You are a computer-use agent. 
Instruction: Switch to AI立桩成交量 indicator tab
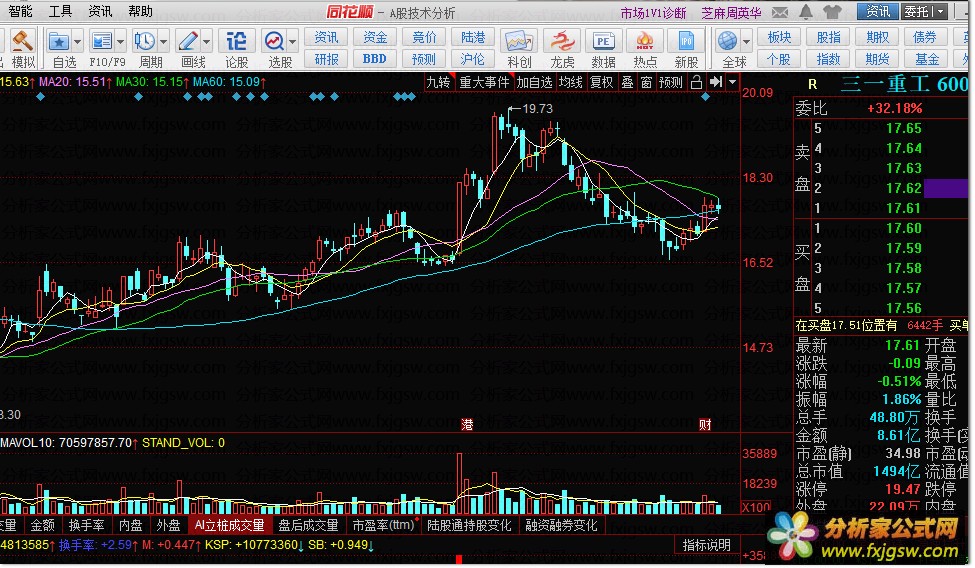coord(229,525)
